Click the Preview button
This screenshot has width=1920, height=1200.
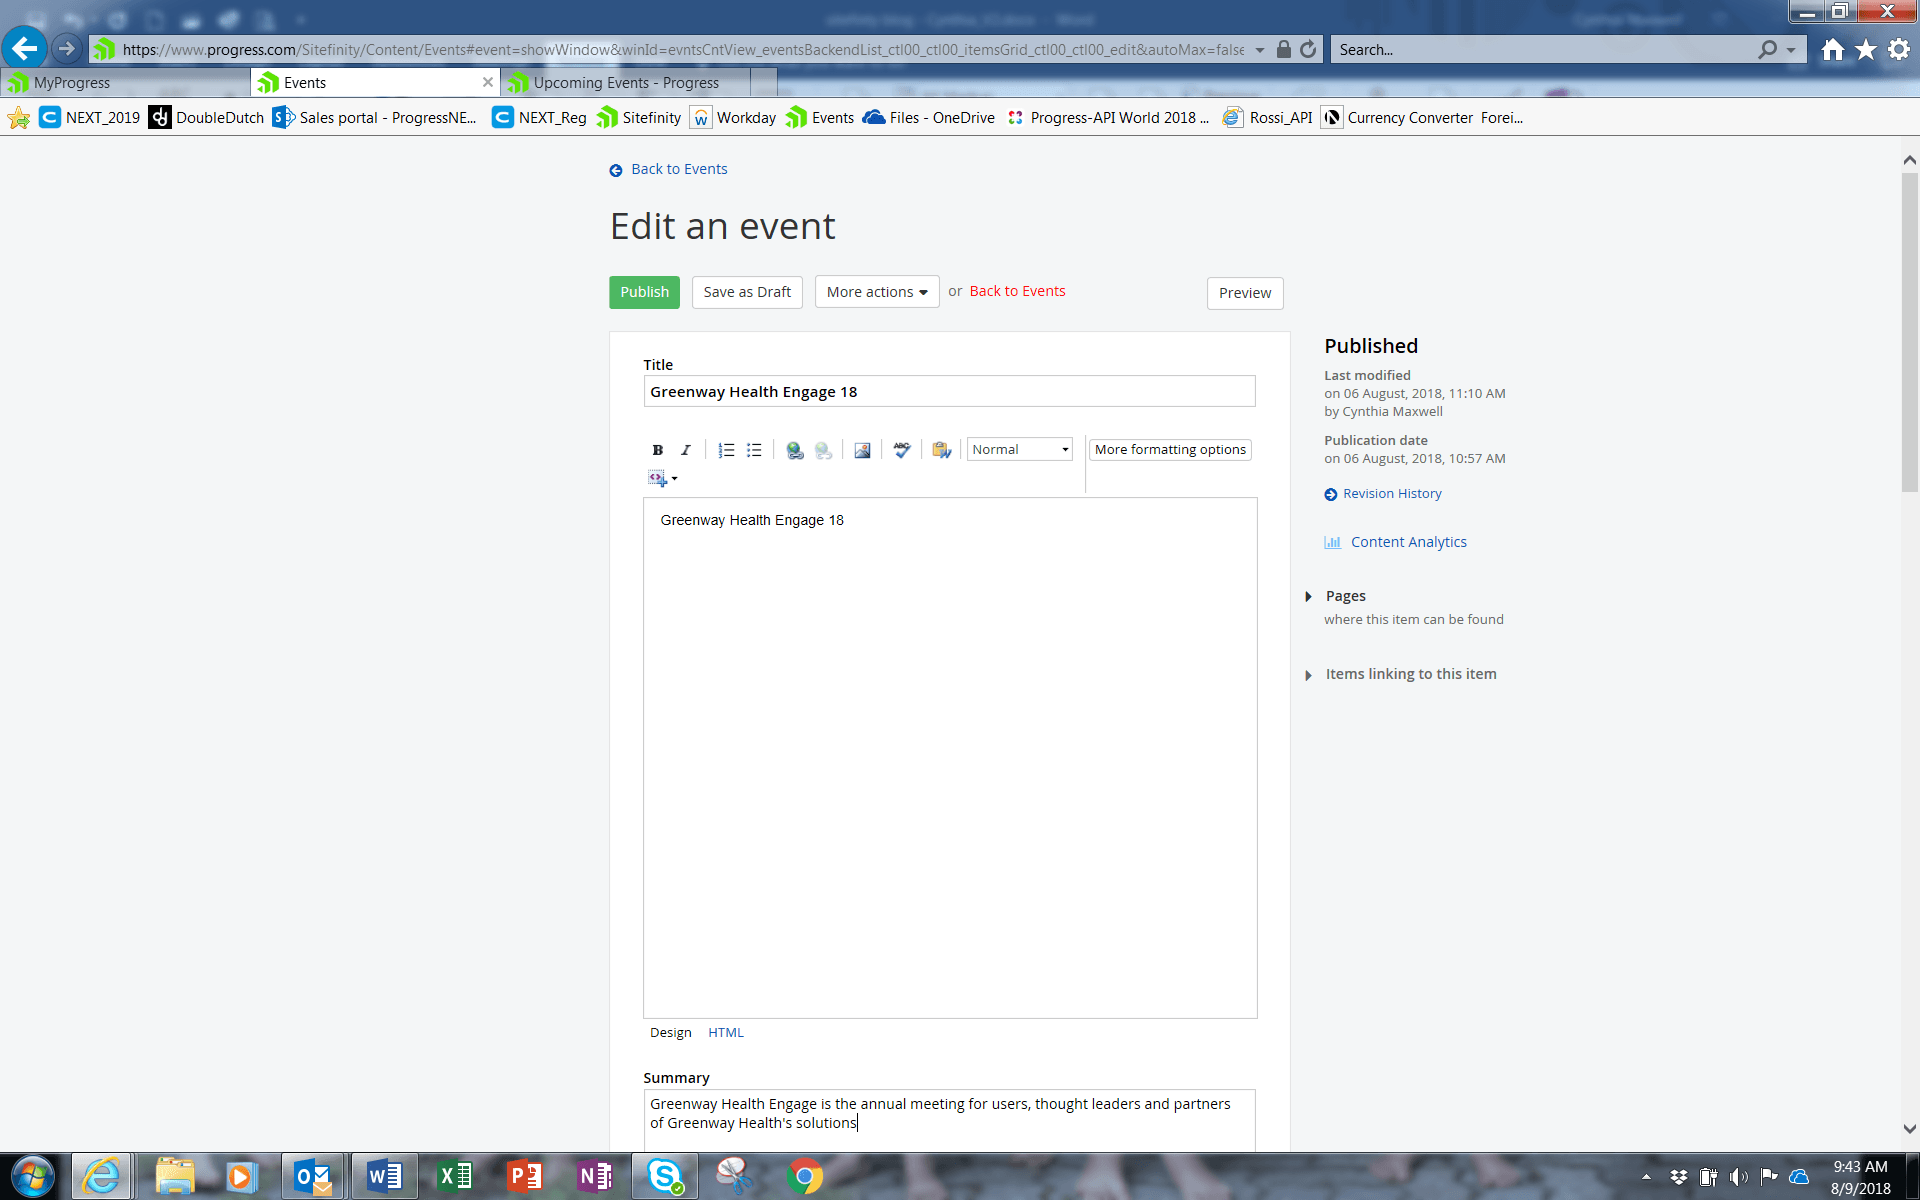pos(1245,293)
